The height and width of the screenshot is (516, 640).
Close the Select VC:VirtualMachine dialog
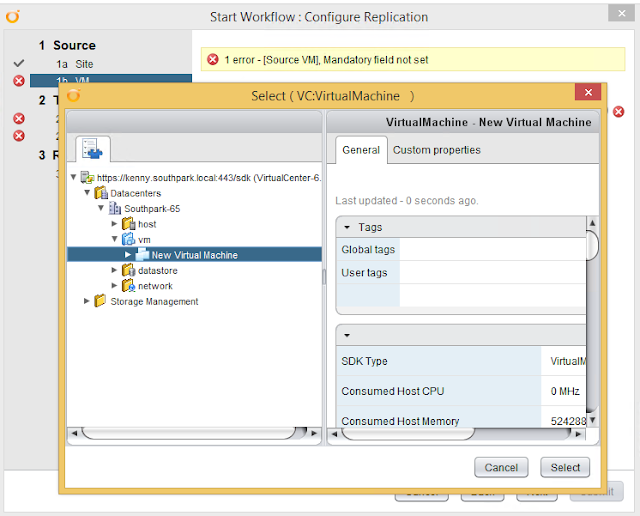coord(588,92)
